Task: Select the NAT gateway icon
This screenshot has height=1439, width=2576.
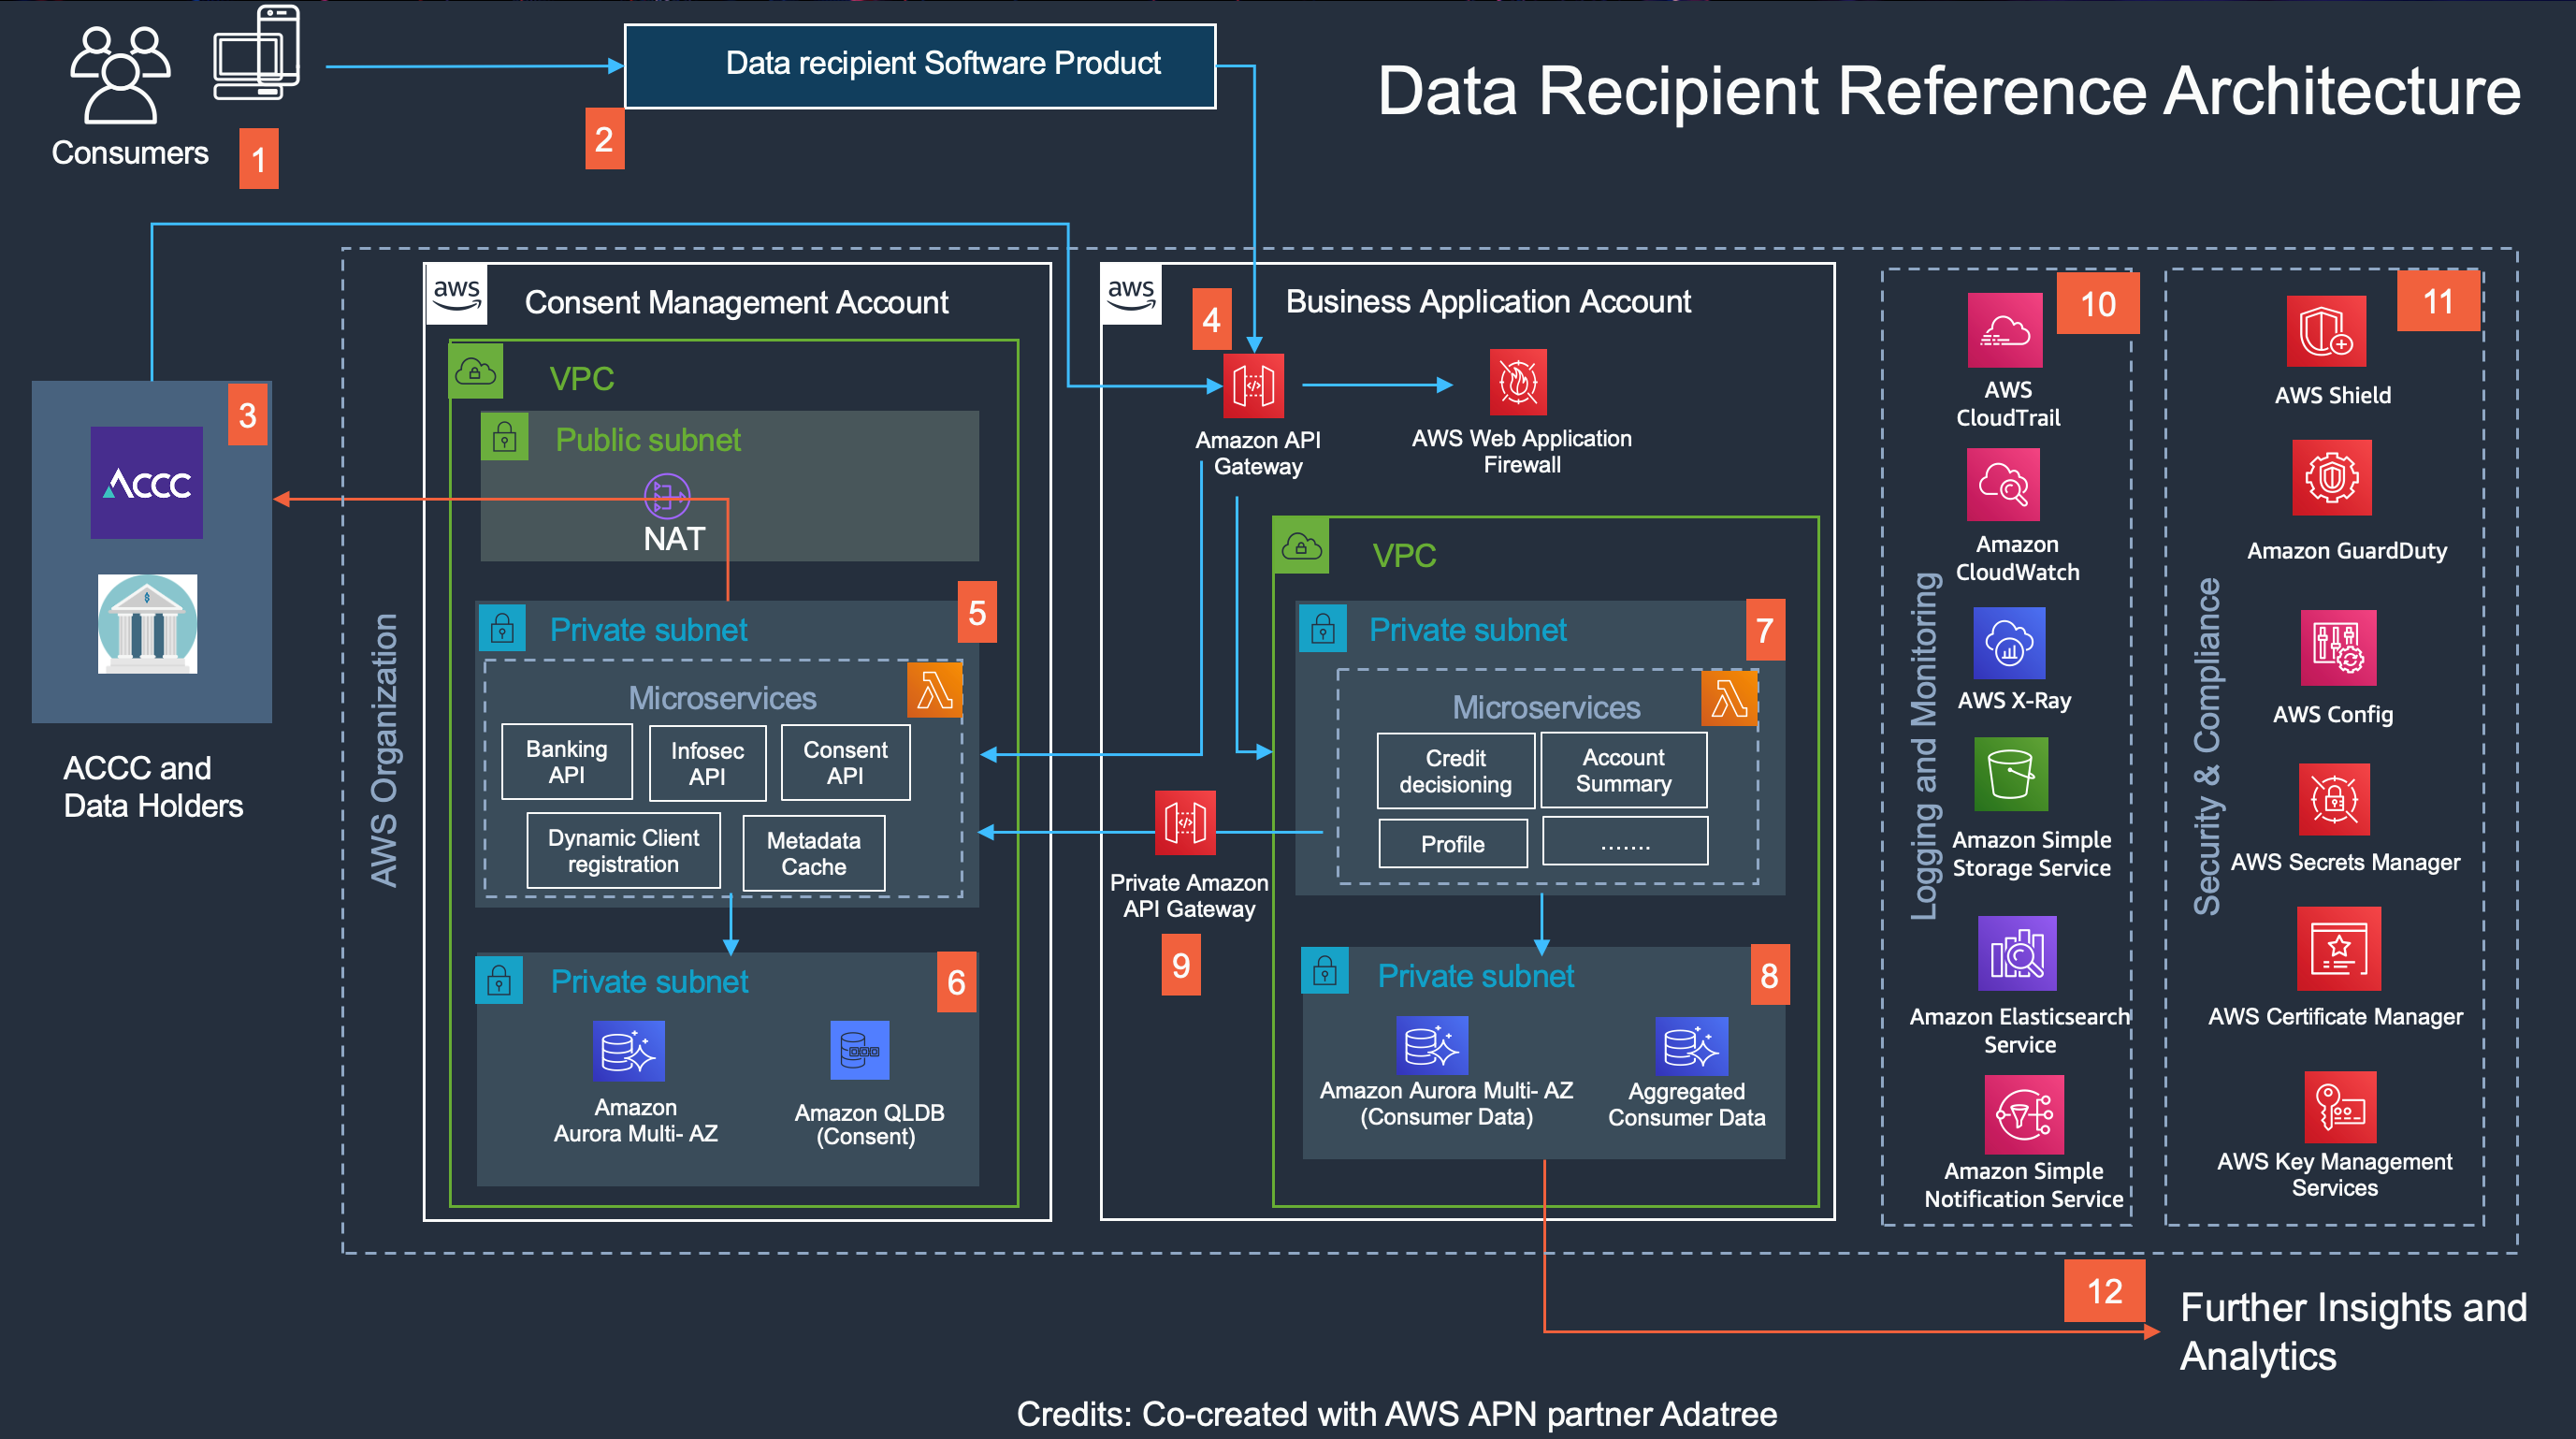Action: click(x=666, y=496)
